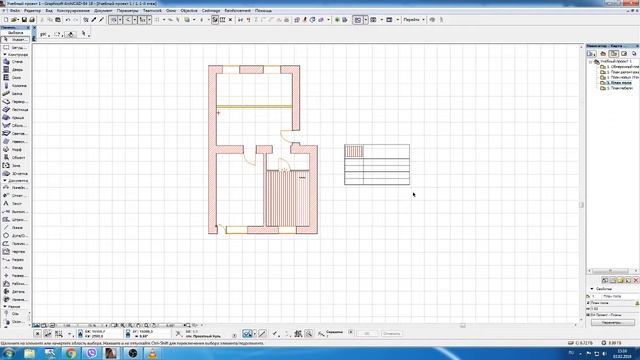Select the Zone (Зона) tool
Screen dimensions: 640x360
[x=15, y=166]
